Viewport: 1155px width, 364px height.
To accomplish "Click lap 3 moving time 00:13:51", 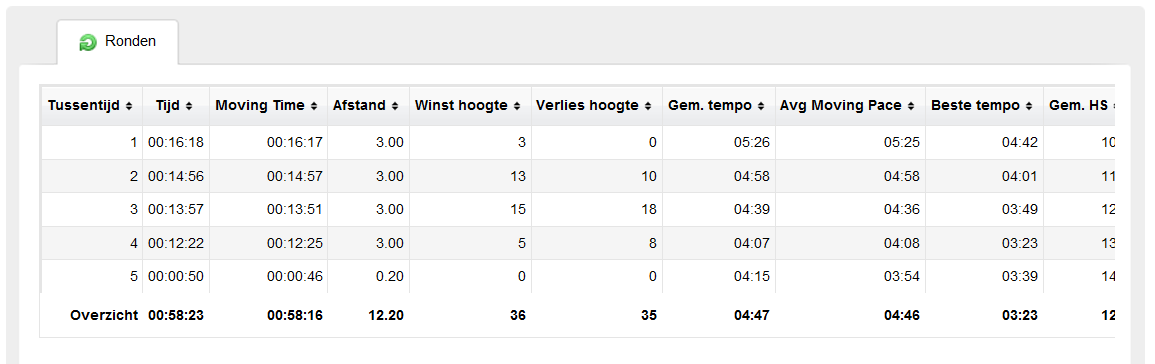I will (x=295, y=209).
